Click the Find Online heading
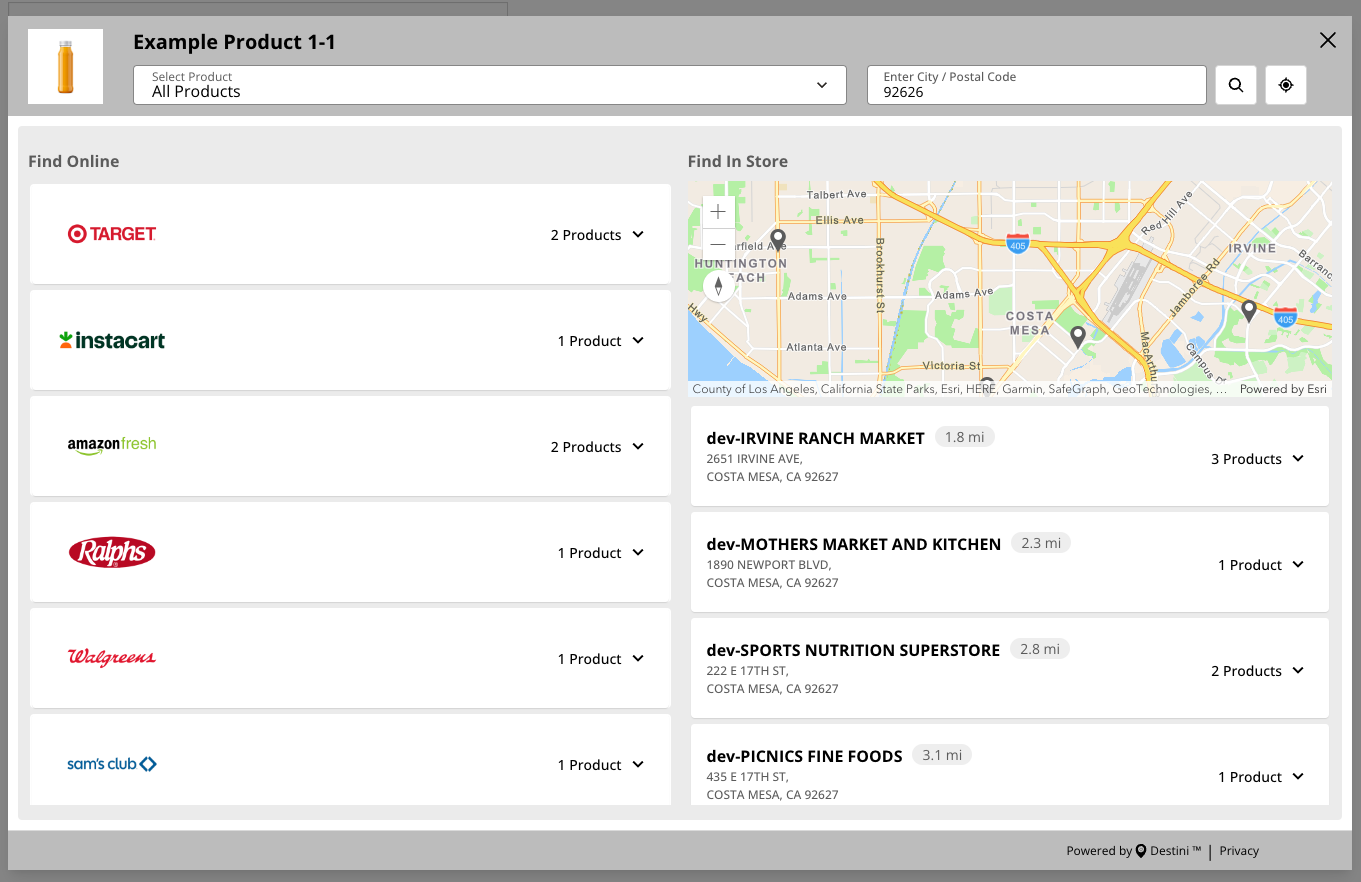 tap(73, 161)
